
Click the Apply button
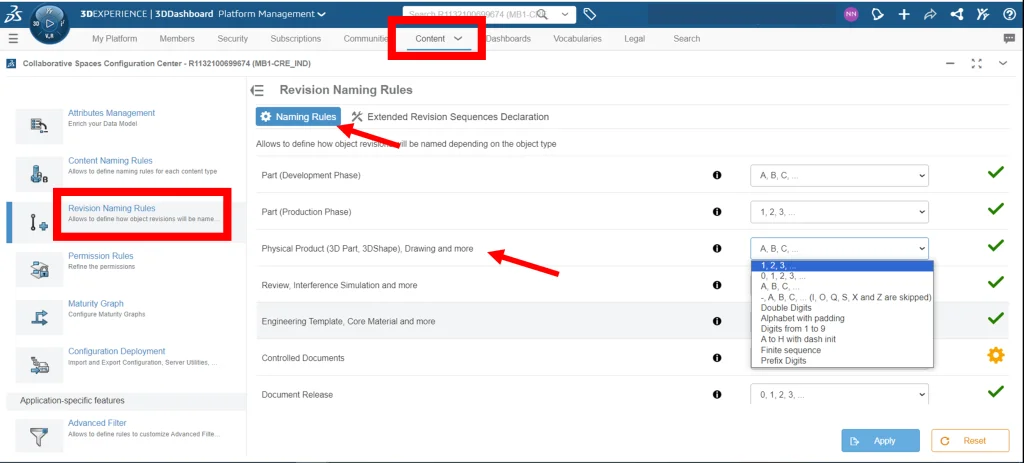click(x=880, y=440)
